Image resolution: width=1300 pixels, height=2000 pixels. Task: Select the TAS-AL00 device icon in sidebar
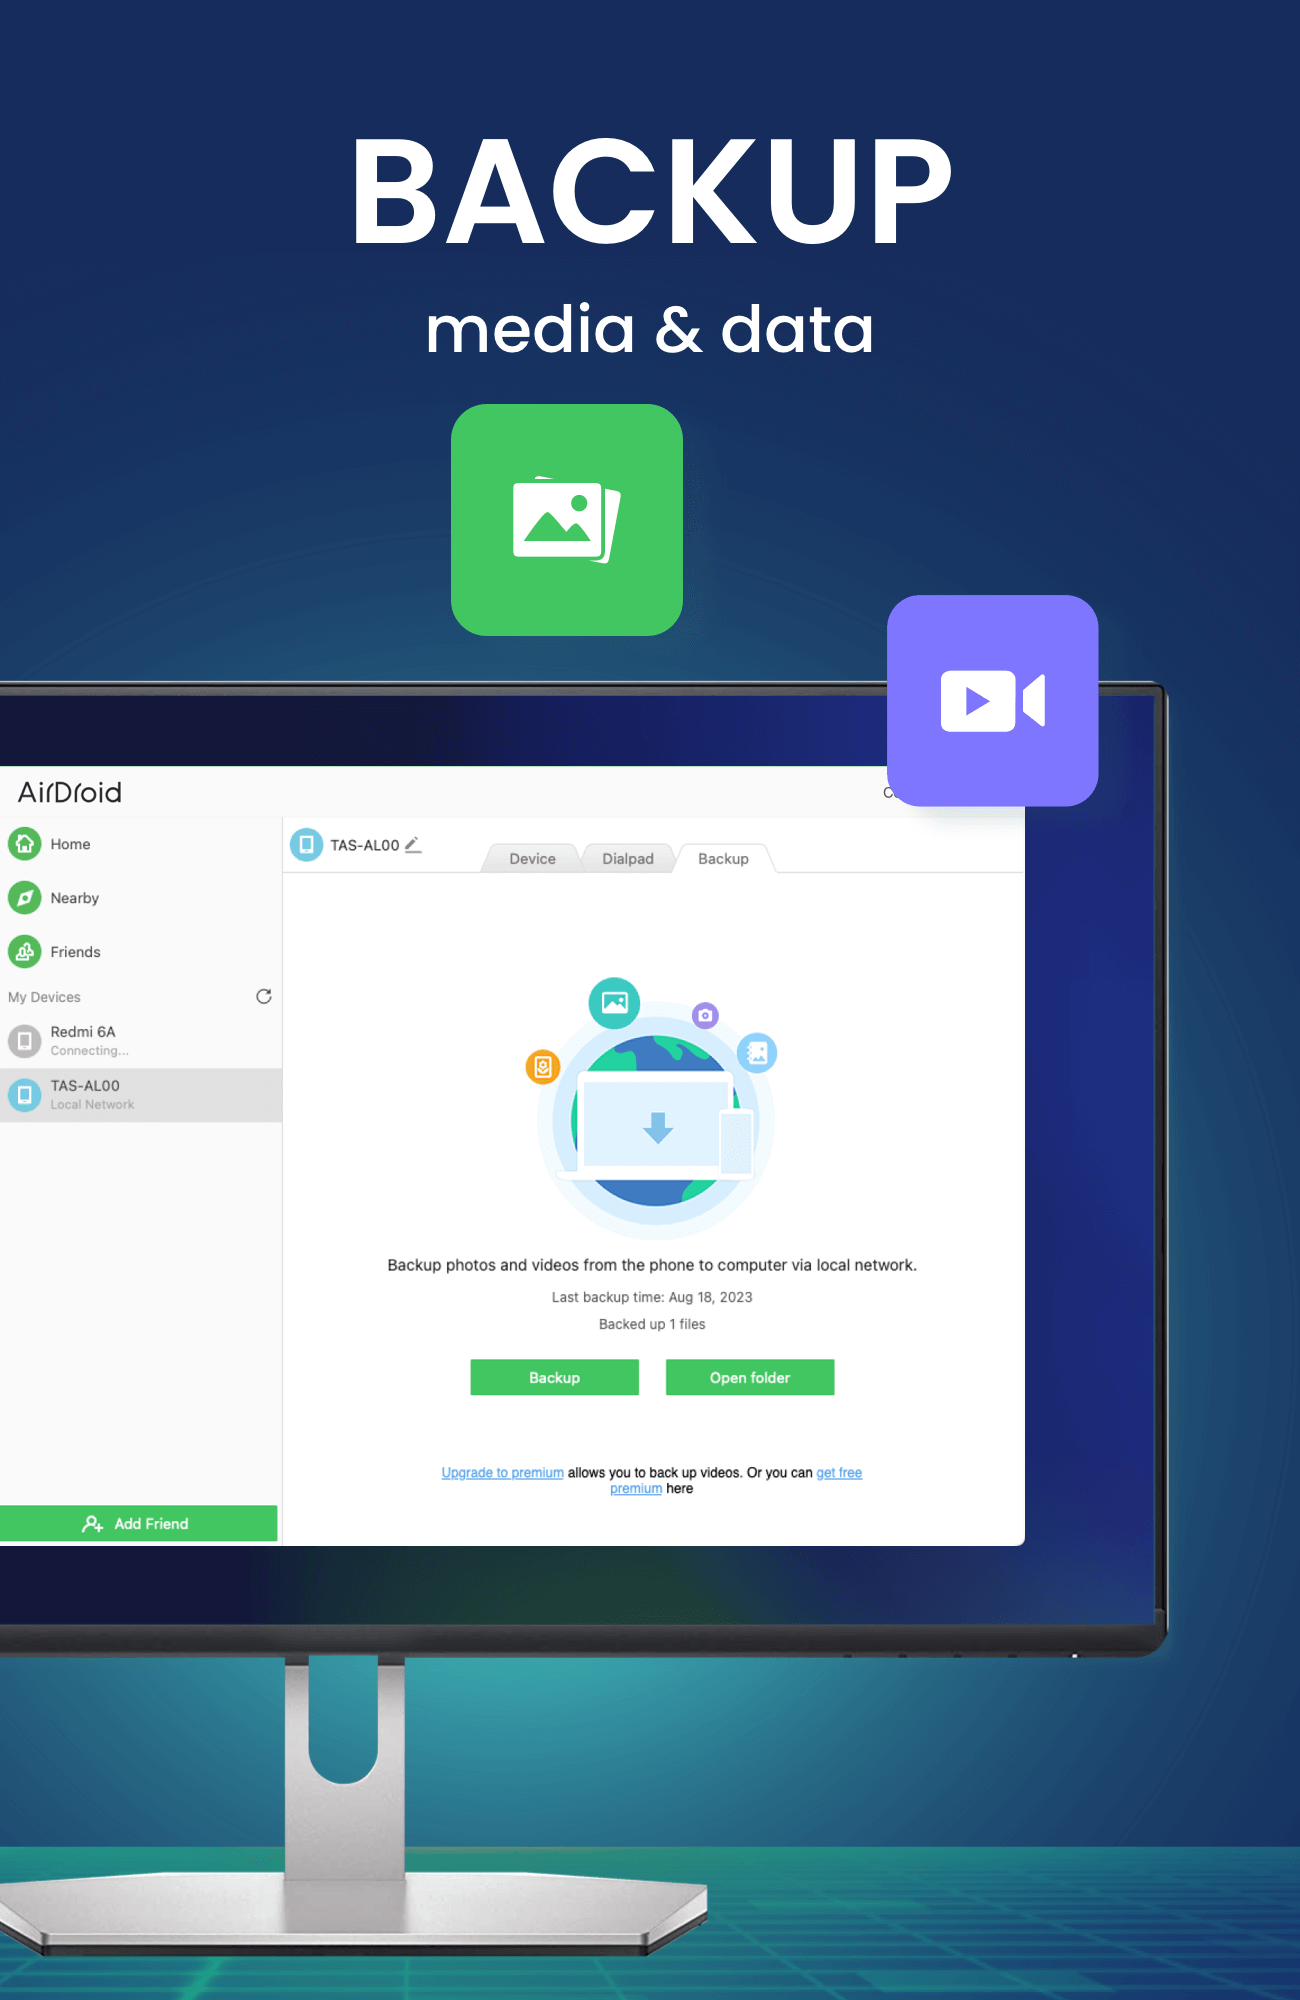[25, 1095]
